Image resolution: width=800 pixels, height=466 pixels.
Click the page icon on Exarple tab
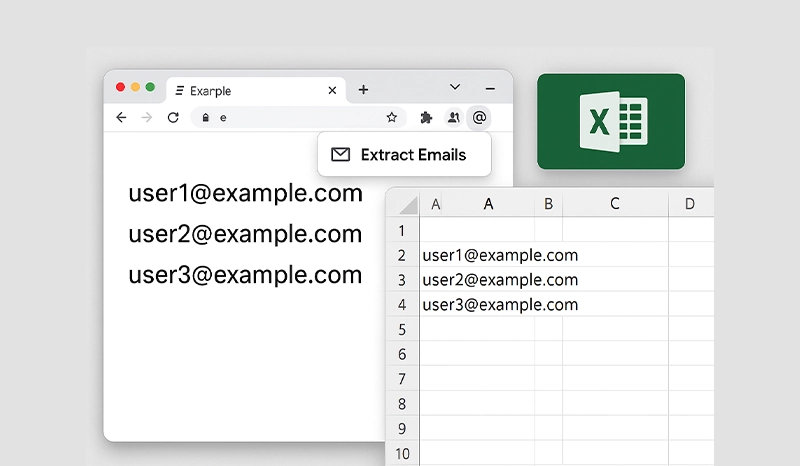click(x=180, y=90)
